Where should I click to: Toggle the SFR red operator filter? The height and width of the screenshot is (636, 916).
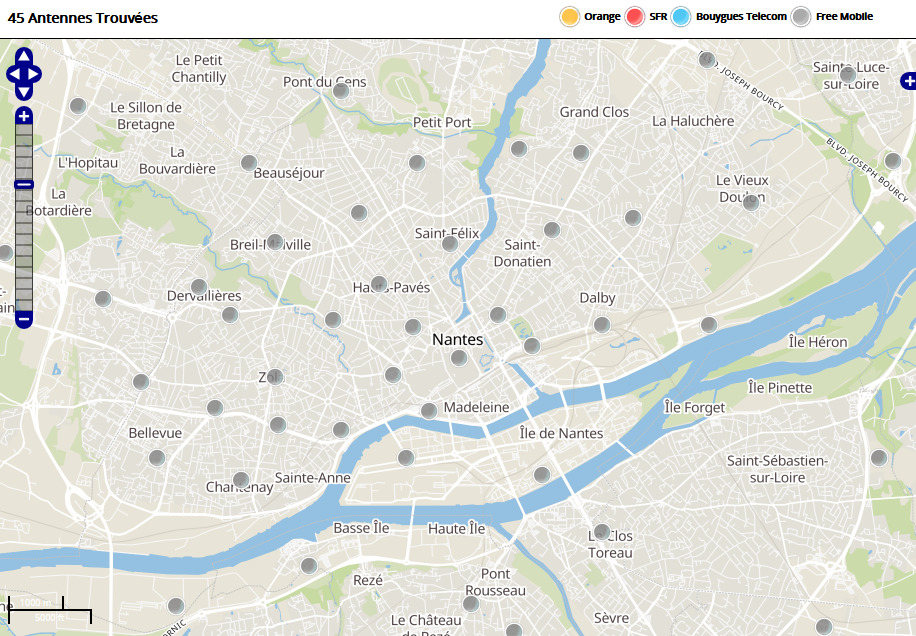[635, 17]
